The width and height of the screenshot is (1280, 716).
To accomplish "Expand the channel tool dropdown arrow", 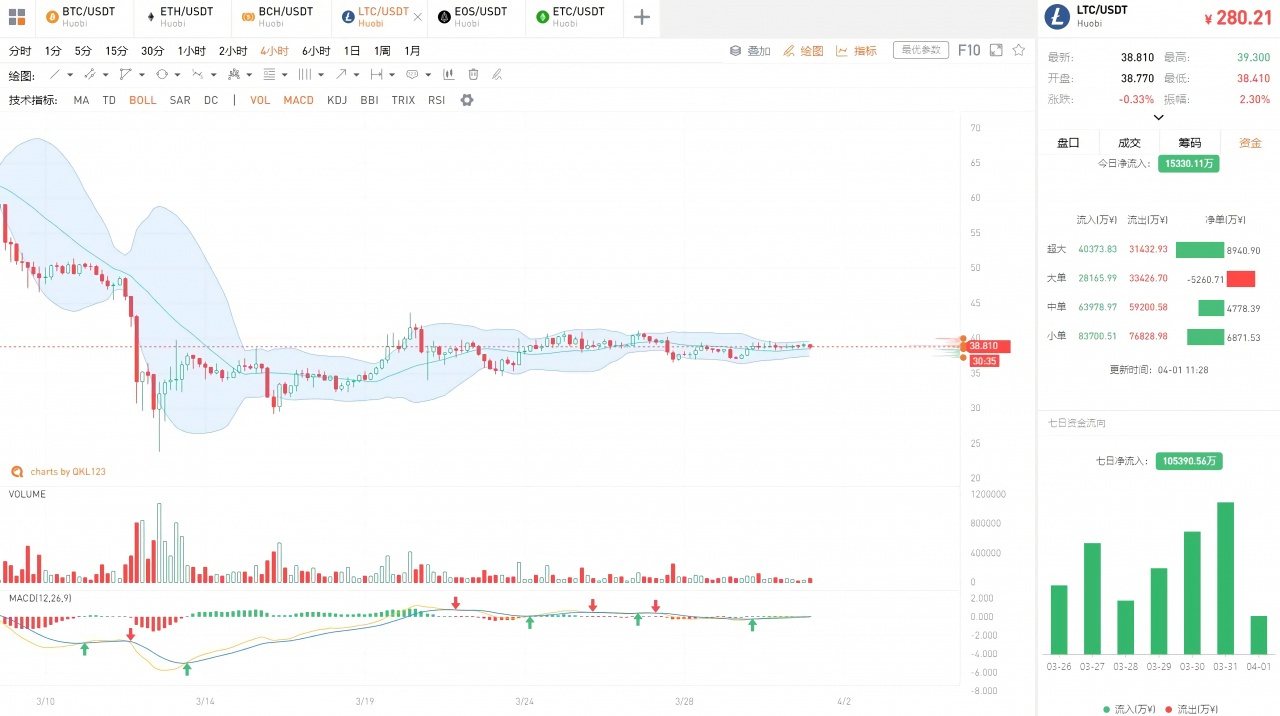I will (x=105, y=75).
